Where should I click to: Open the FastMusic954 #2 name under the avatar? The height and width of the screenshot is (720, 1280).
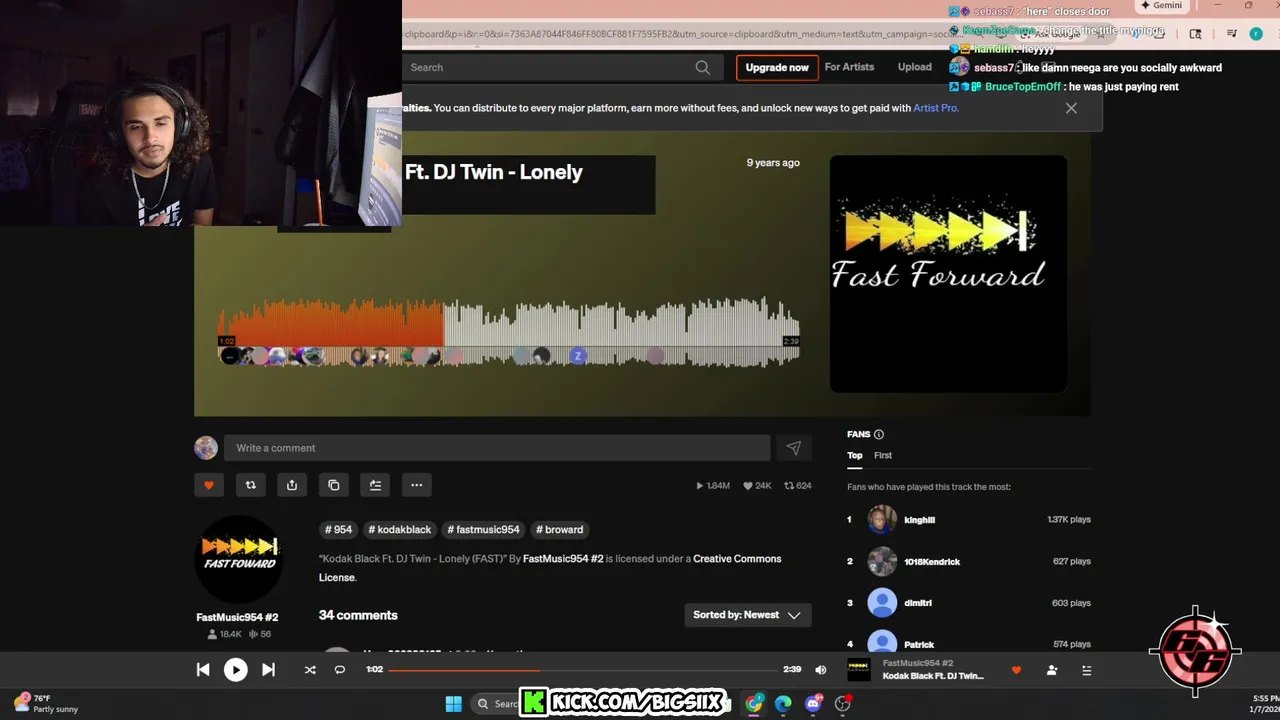[237, 617]
